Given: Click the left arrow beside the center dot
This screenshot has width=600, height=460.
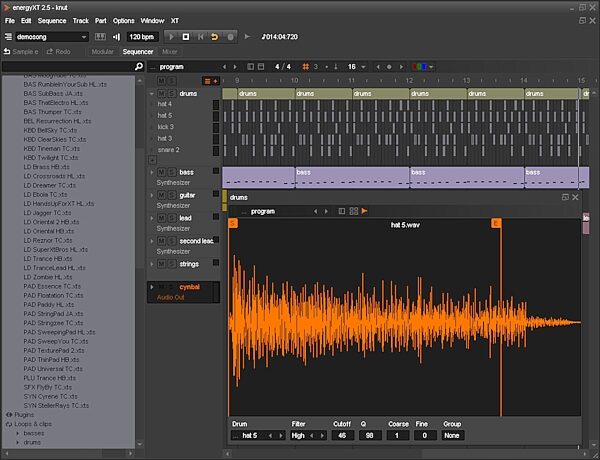Looking at the screenshot, I should coord(378,67).
